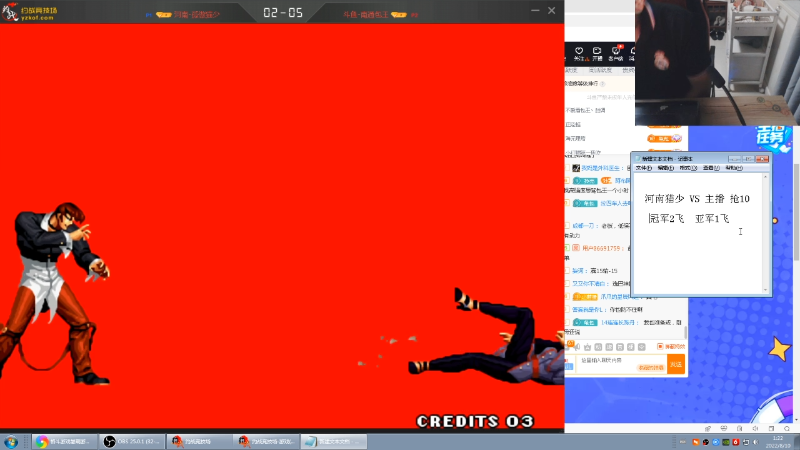Click the start-broadcast camera icon
Image resolution: width=800 pixels, height=450 pixels.
[x=597, y=53]
